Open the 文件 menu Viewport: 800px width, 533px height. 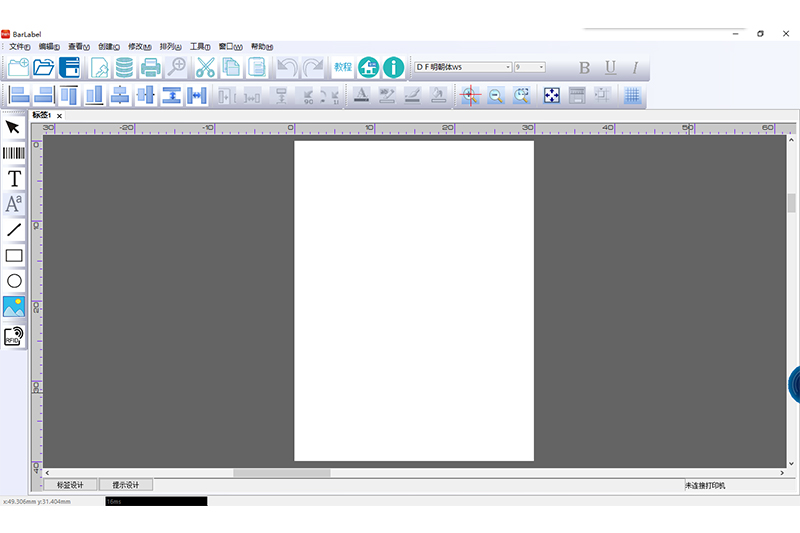[x=19, y=46]
